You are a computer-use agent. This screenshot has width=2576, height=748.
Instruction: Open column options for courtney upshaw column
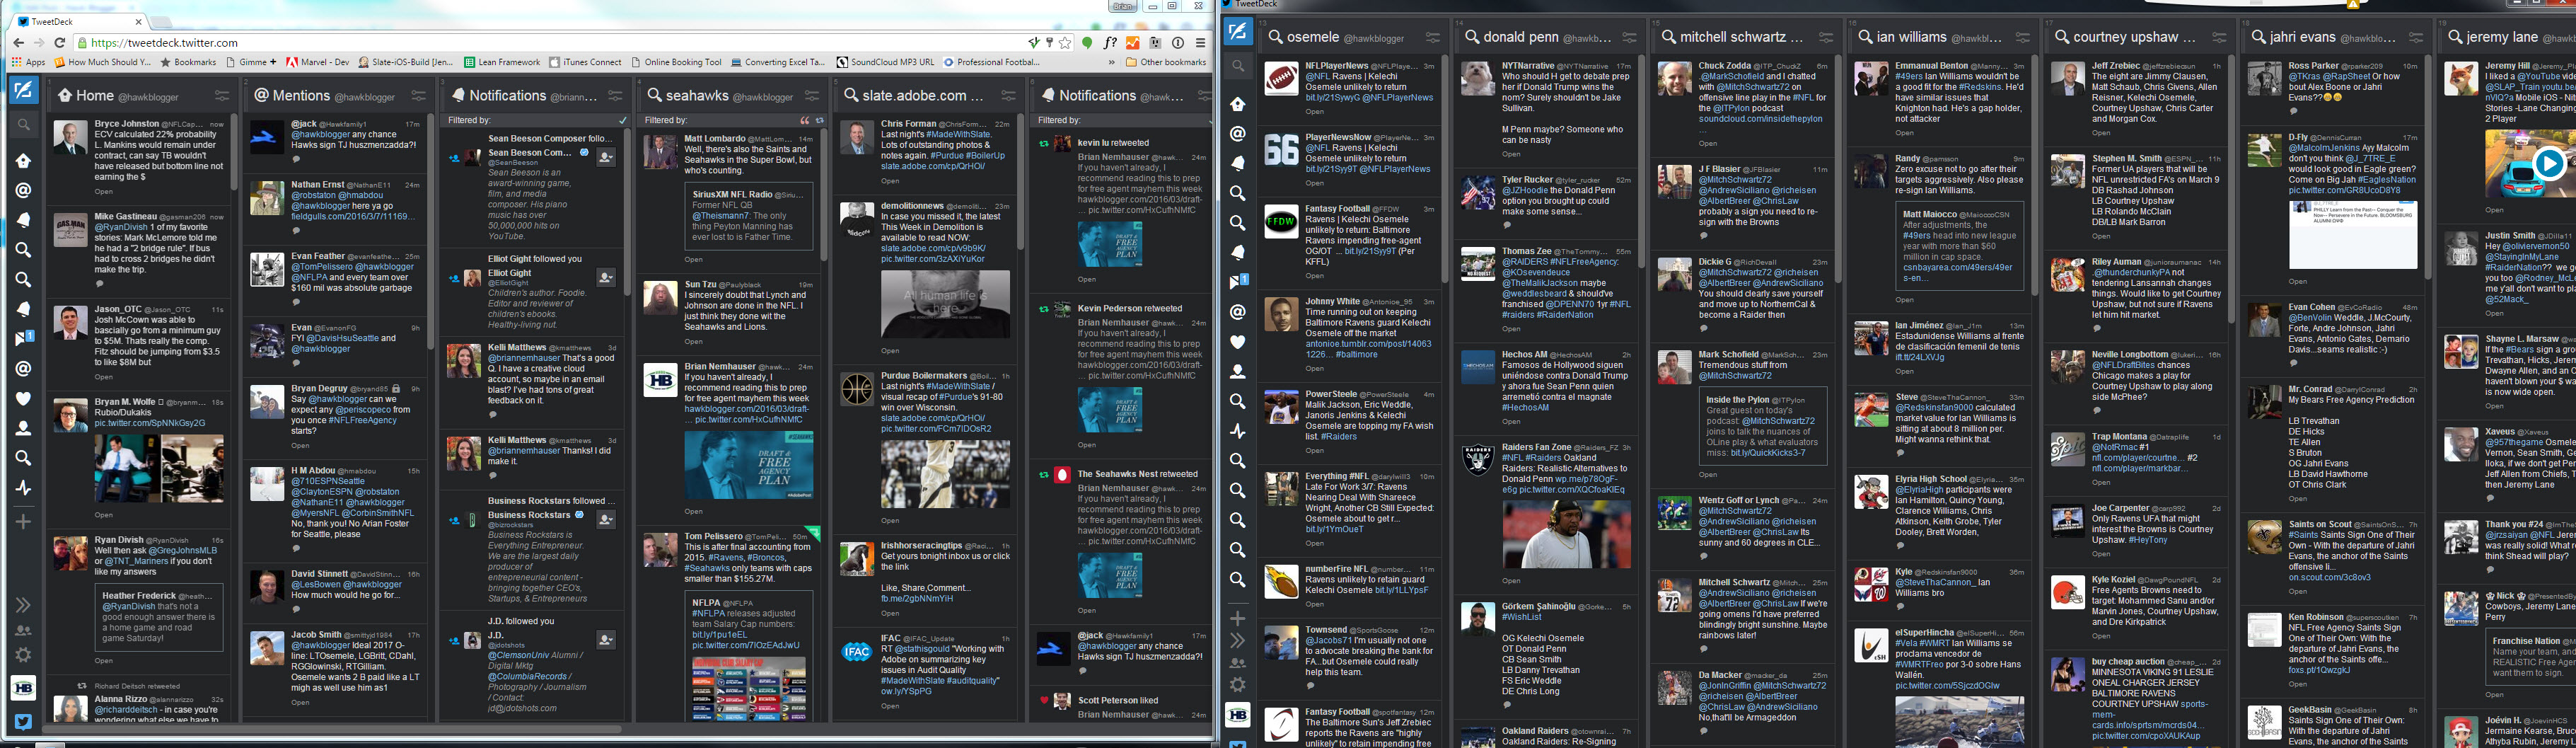coord(2220,37)
